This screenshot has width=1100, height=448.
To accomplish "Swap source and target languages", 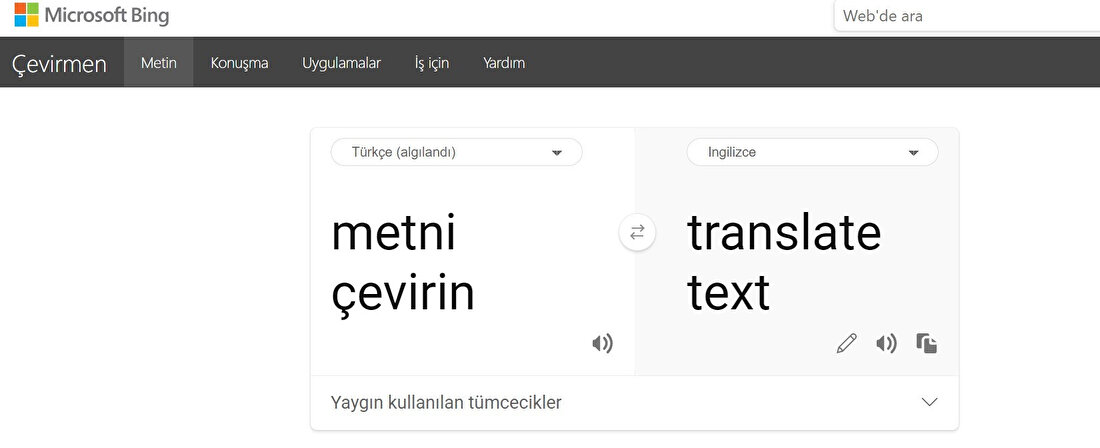I will click(637, 232).
